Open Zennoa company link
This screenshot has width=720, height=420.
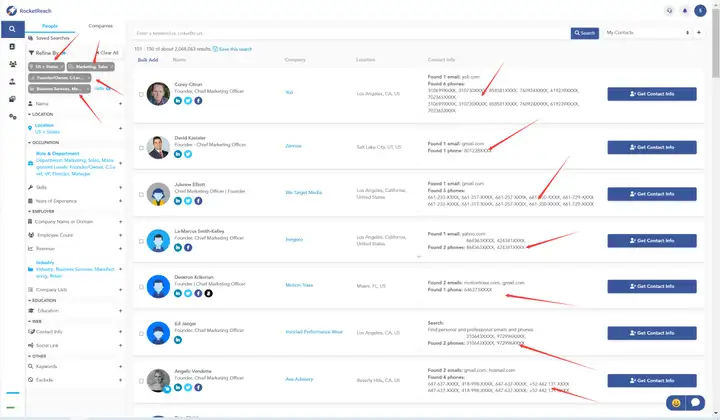pyautogui.click(x=293, y=146)
